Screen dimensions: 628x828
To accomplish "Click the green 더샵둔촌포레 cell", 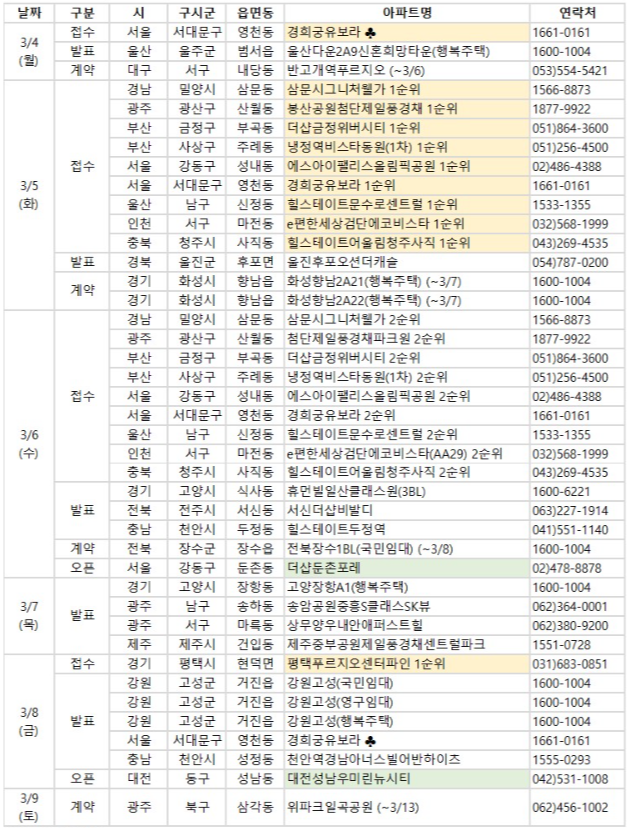I will 407,568.
